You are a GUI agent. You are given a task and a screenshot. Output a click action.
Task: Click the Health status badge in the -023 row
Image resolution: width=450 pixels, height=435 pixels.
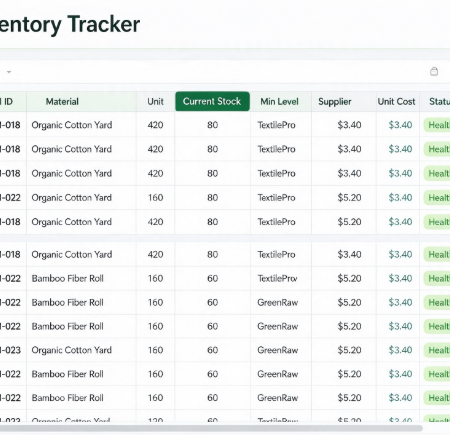(x=437, y=350)
